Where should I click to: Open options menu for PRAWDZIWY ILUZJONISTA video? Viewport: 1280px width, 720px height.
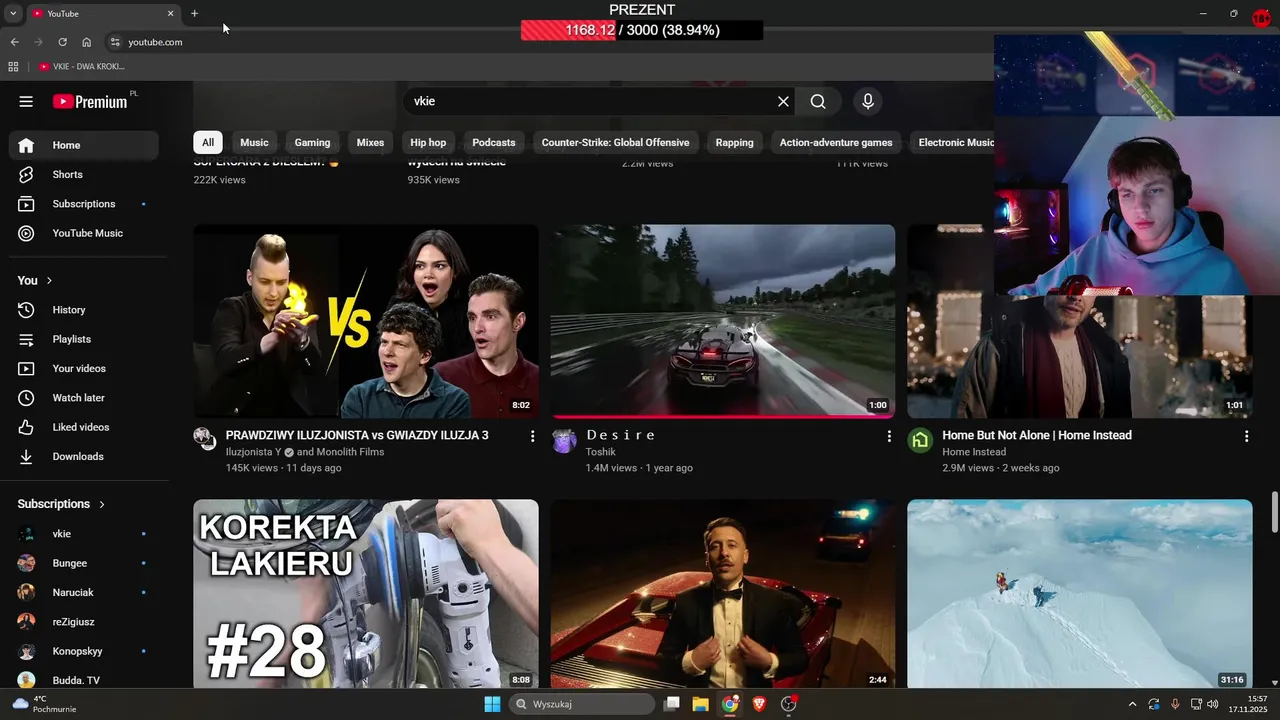point(532,436)
